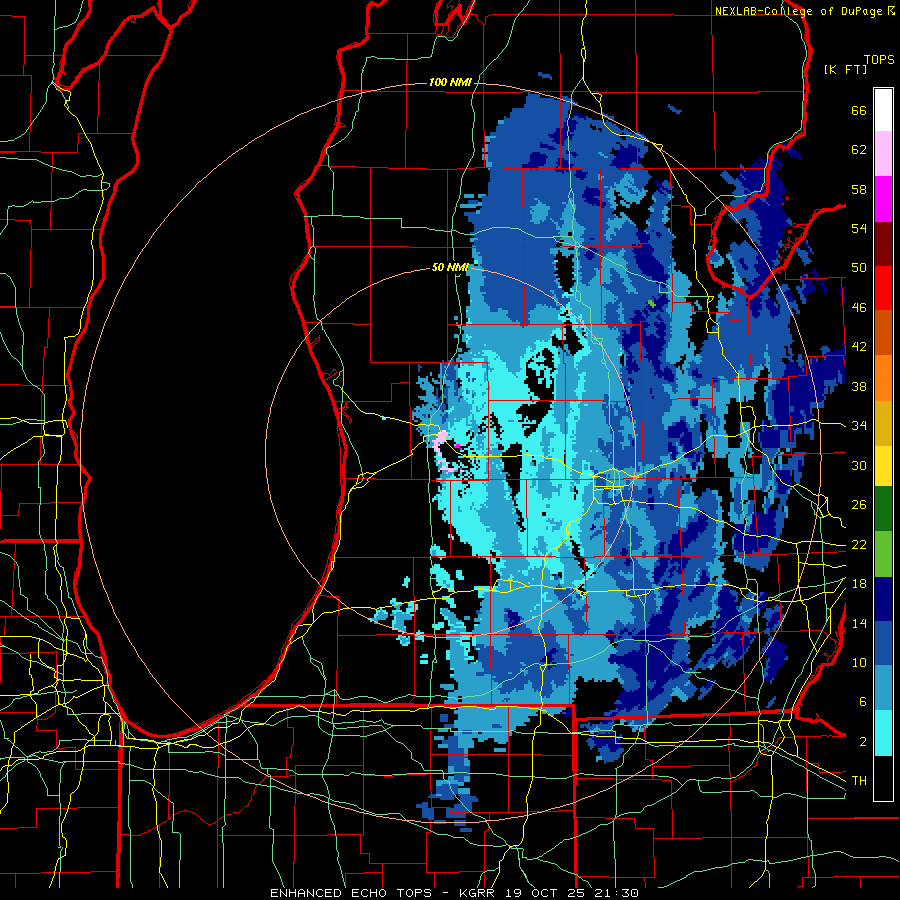The image size is (900, 900).
Task: Click the NEXLAB-College of DuPage text
Action: [x=798, y=11]
